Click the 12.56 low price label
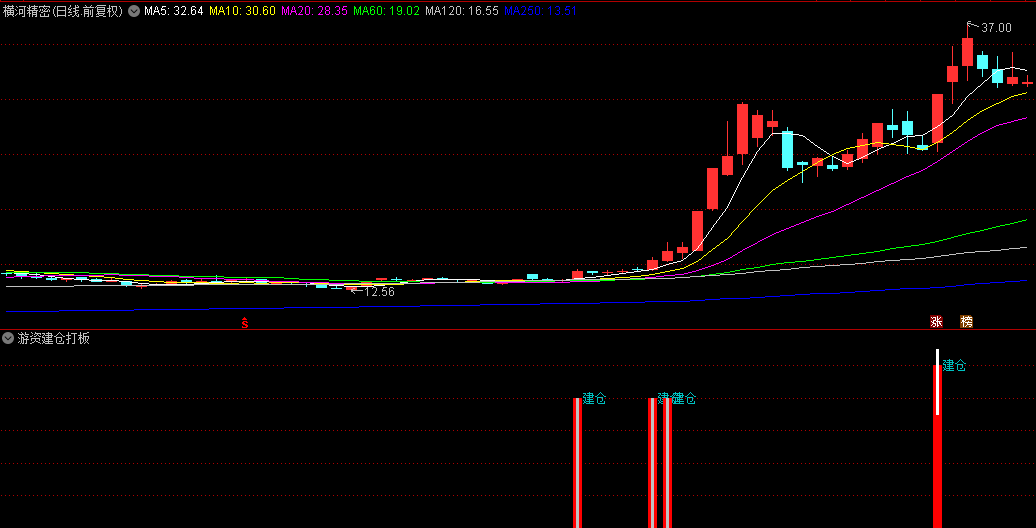 (379, 291)
